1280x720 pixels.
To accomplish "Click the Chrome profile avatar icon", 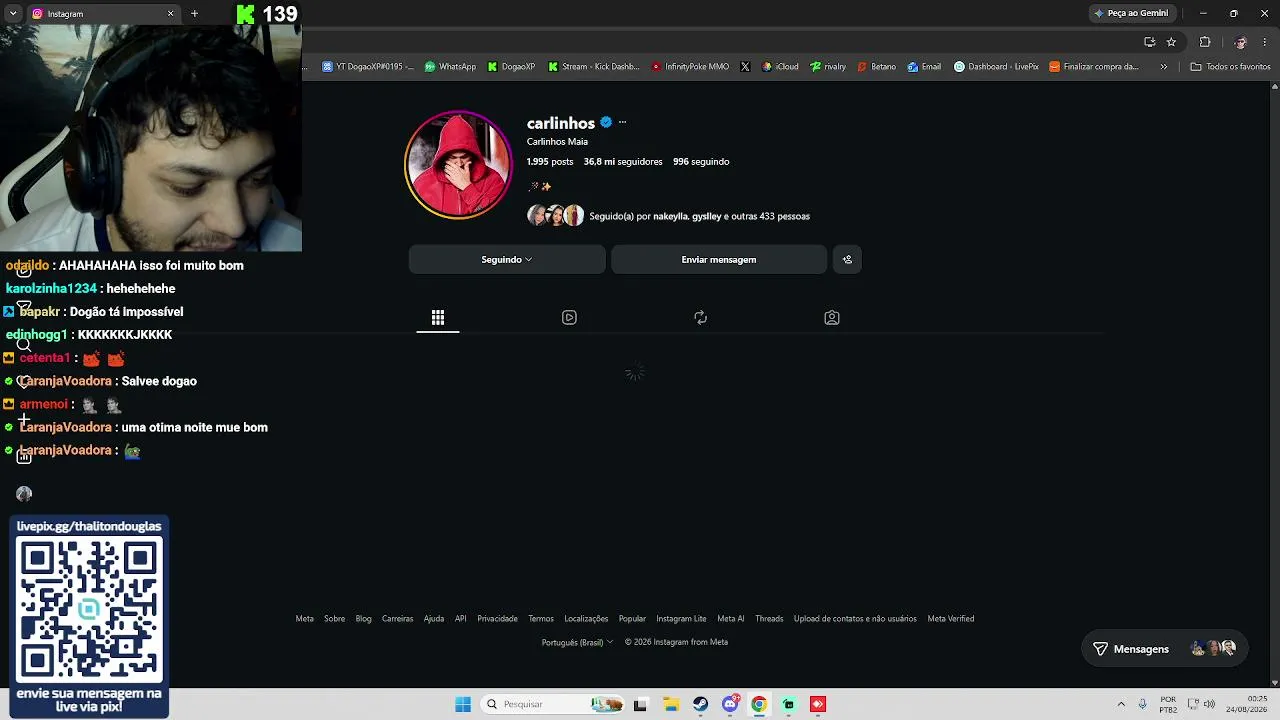I will click(x=1240, y=42).
